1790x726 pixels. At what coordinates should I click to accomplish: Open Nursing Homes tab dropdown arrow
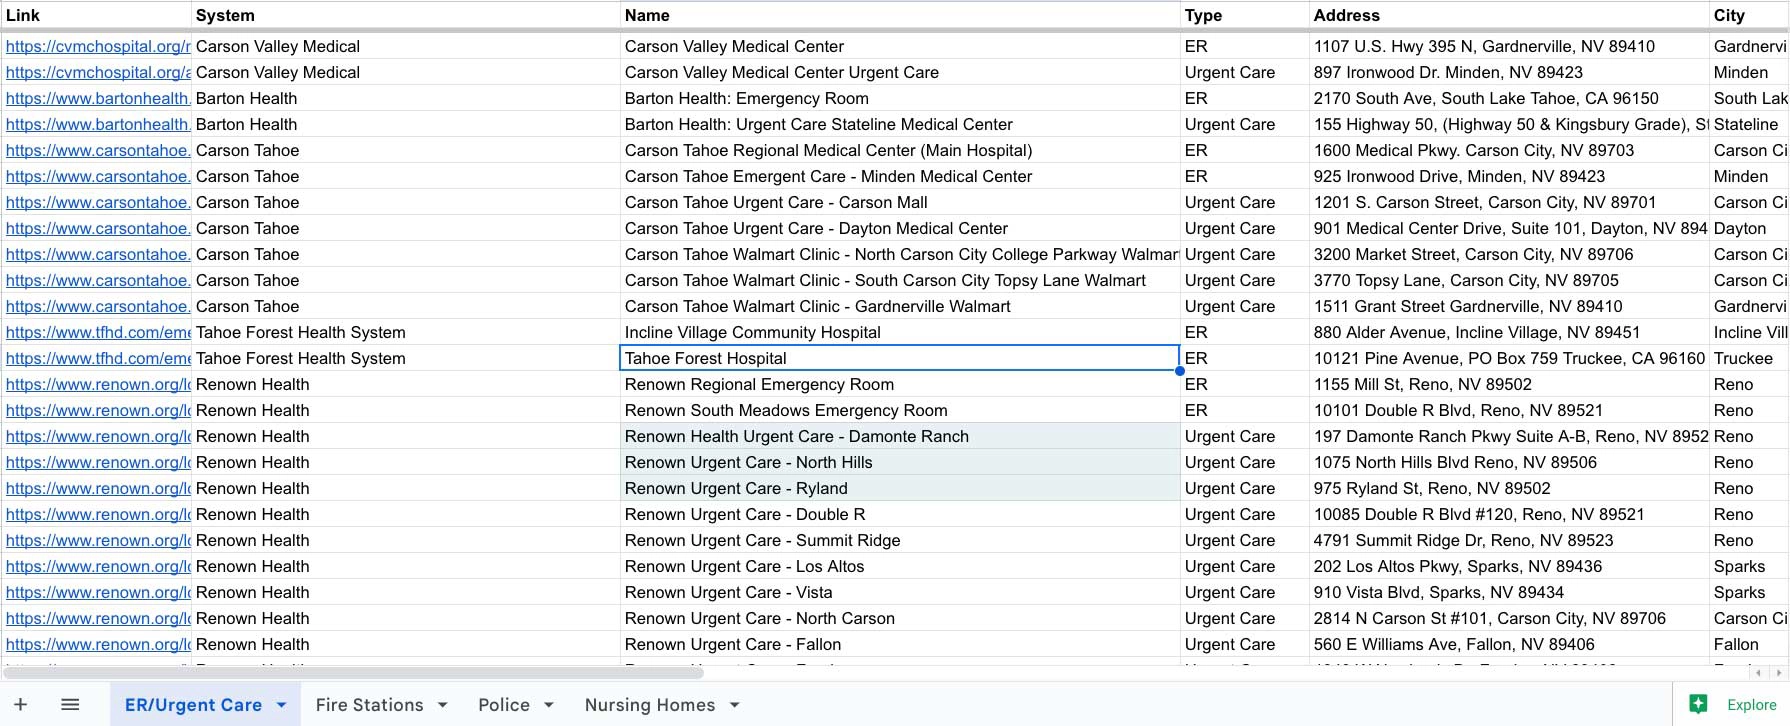pos(735,705)
